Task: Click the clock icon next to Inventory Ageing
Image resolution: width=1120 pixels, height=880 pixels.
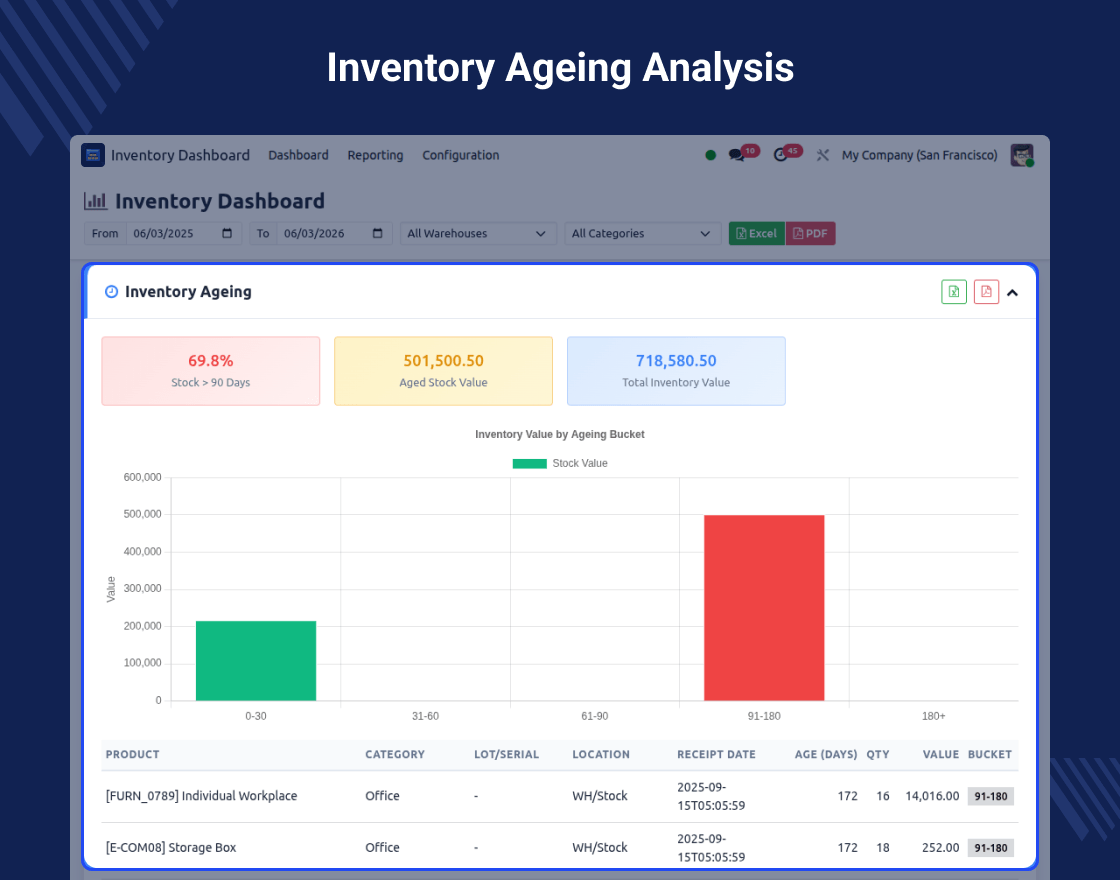Action: [111, 291]
